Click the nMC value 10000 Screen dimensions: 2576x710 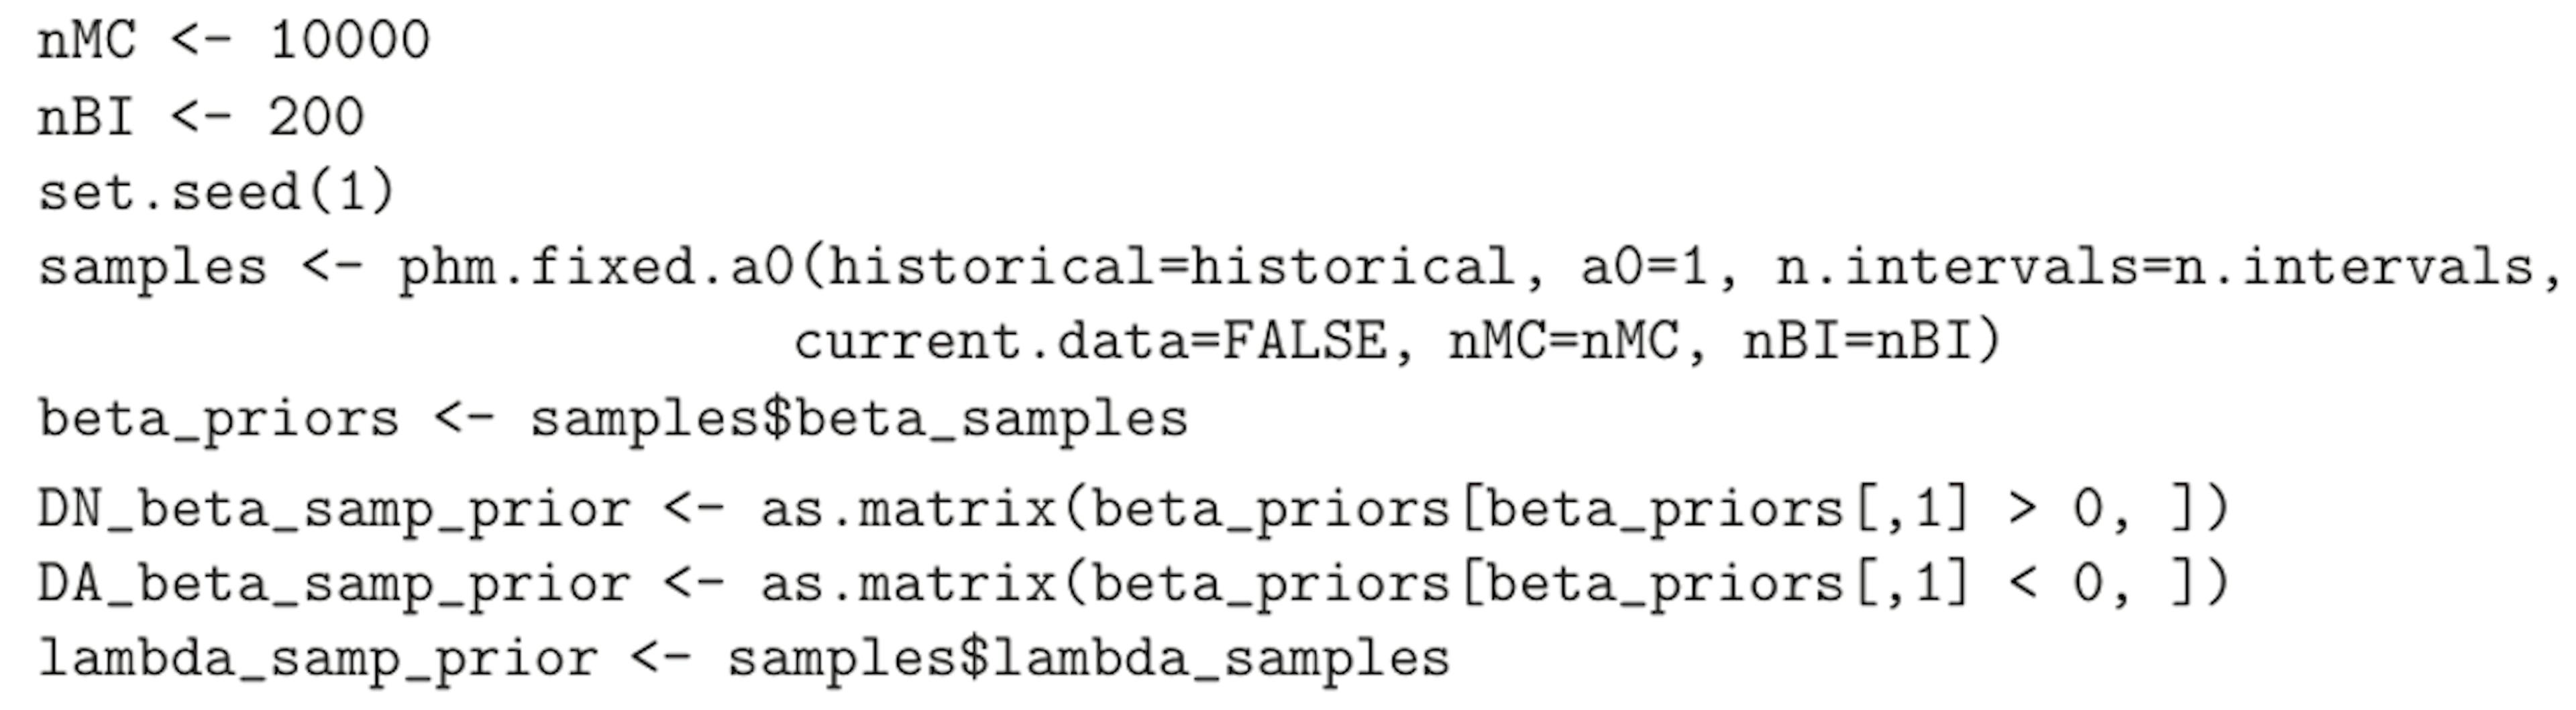coord(349,41)
